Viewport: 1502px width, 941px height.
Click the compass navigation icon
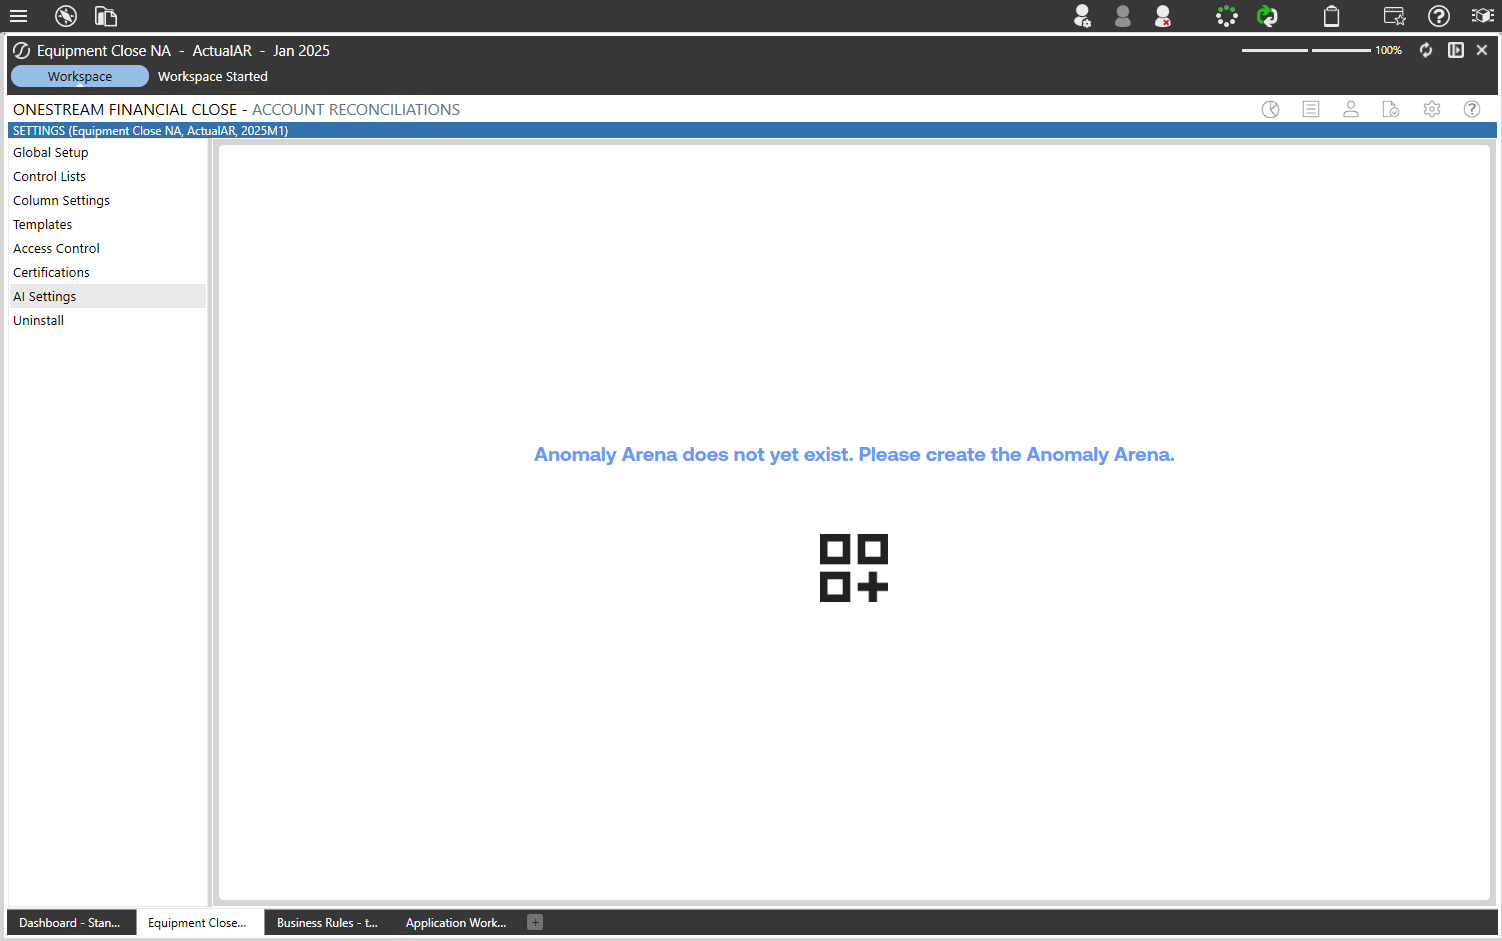click(66, 16)
